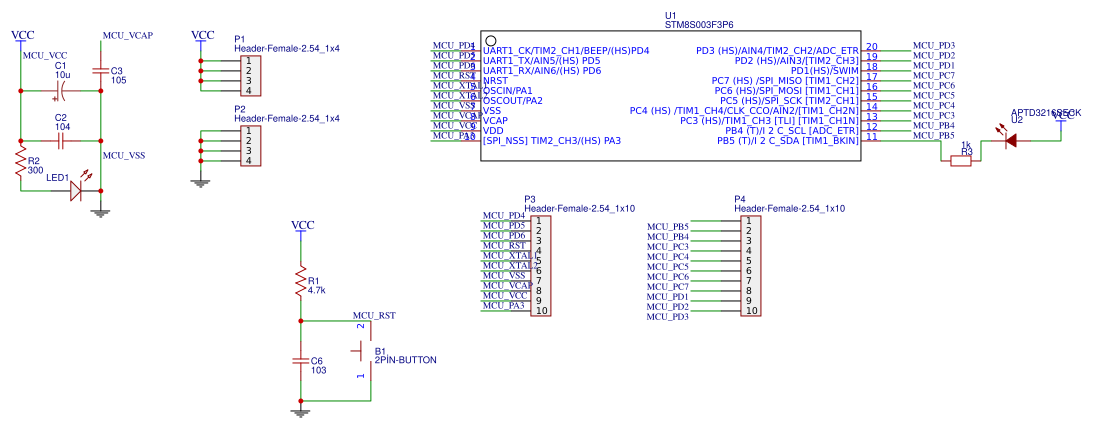Select the R2 300 ohm resistor symbol
The height and width of the screenshot is (427, 1093).
(x=21, y=161)
